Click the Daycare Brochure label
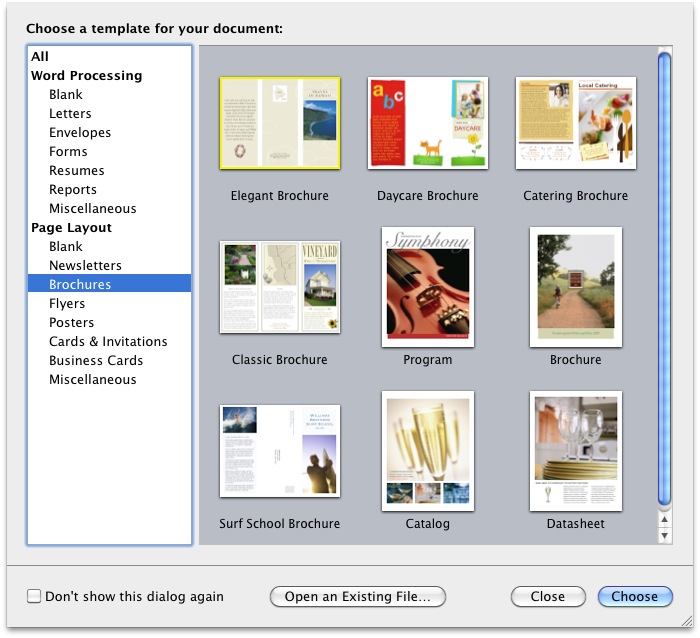Screen dimensions: 700x638 [428, 196]
